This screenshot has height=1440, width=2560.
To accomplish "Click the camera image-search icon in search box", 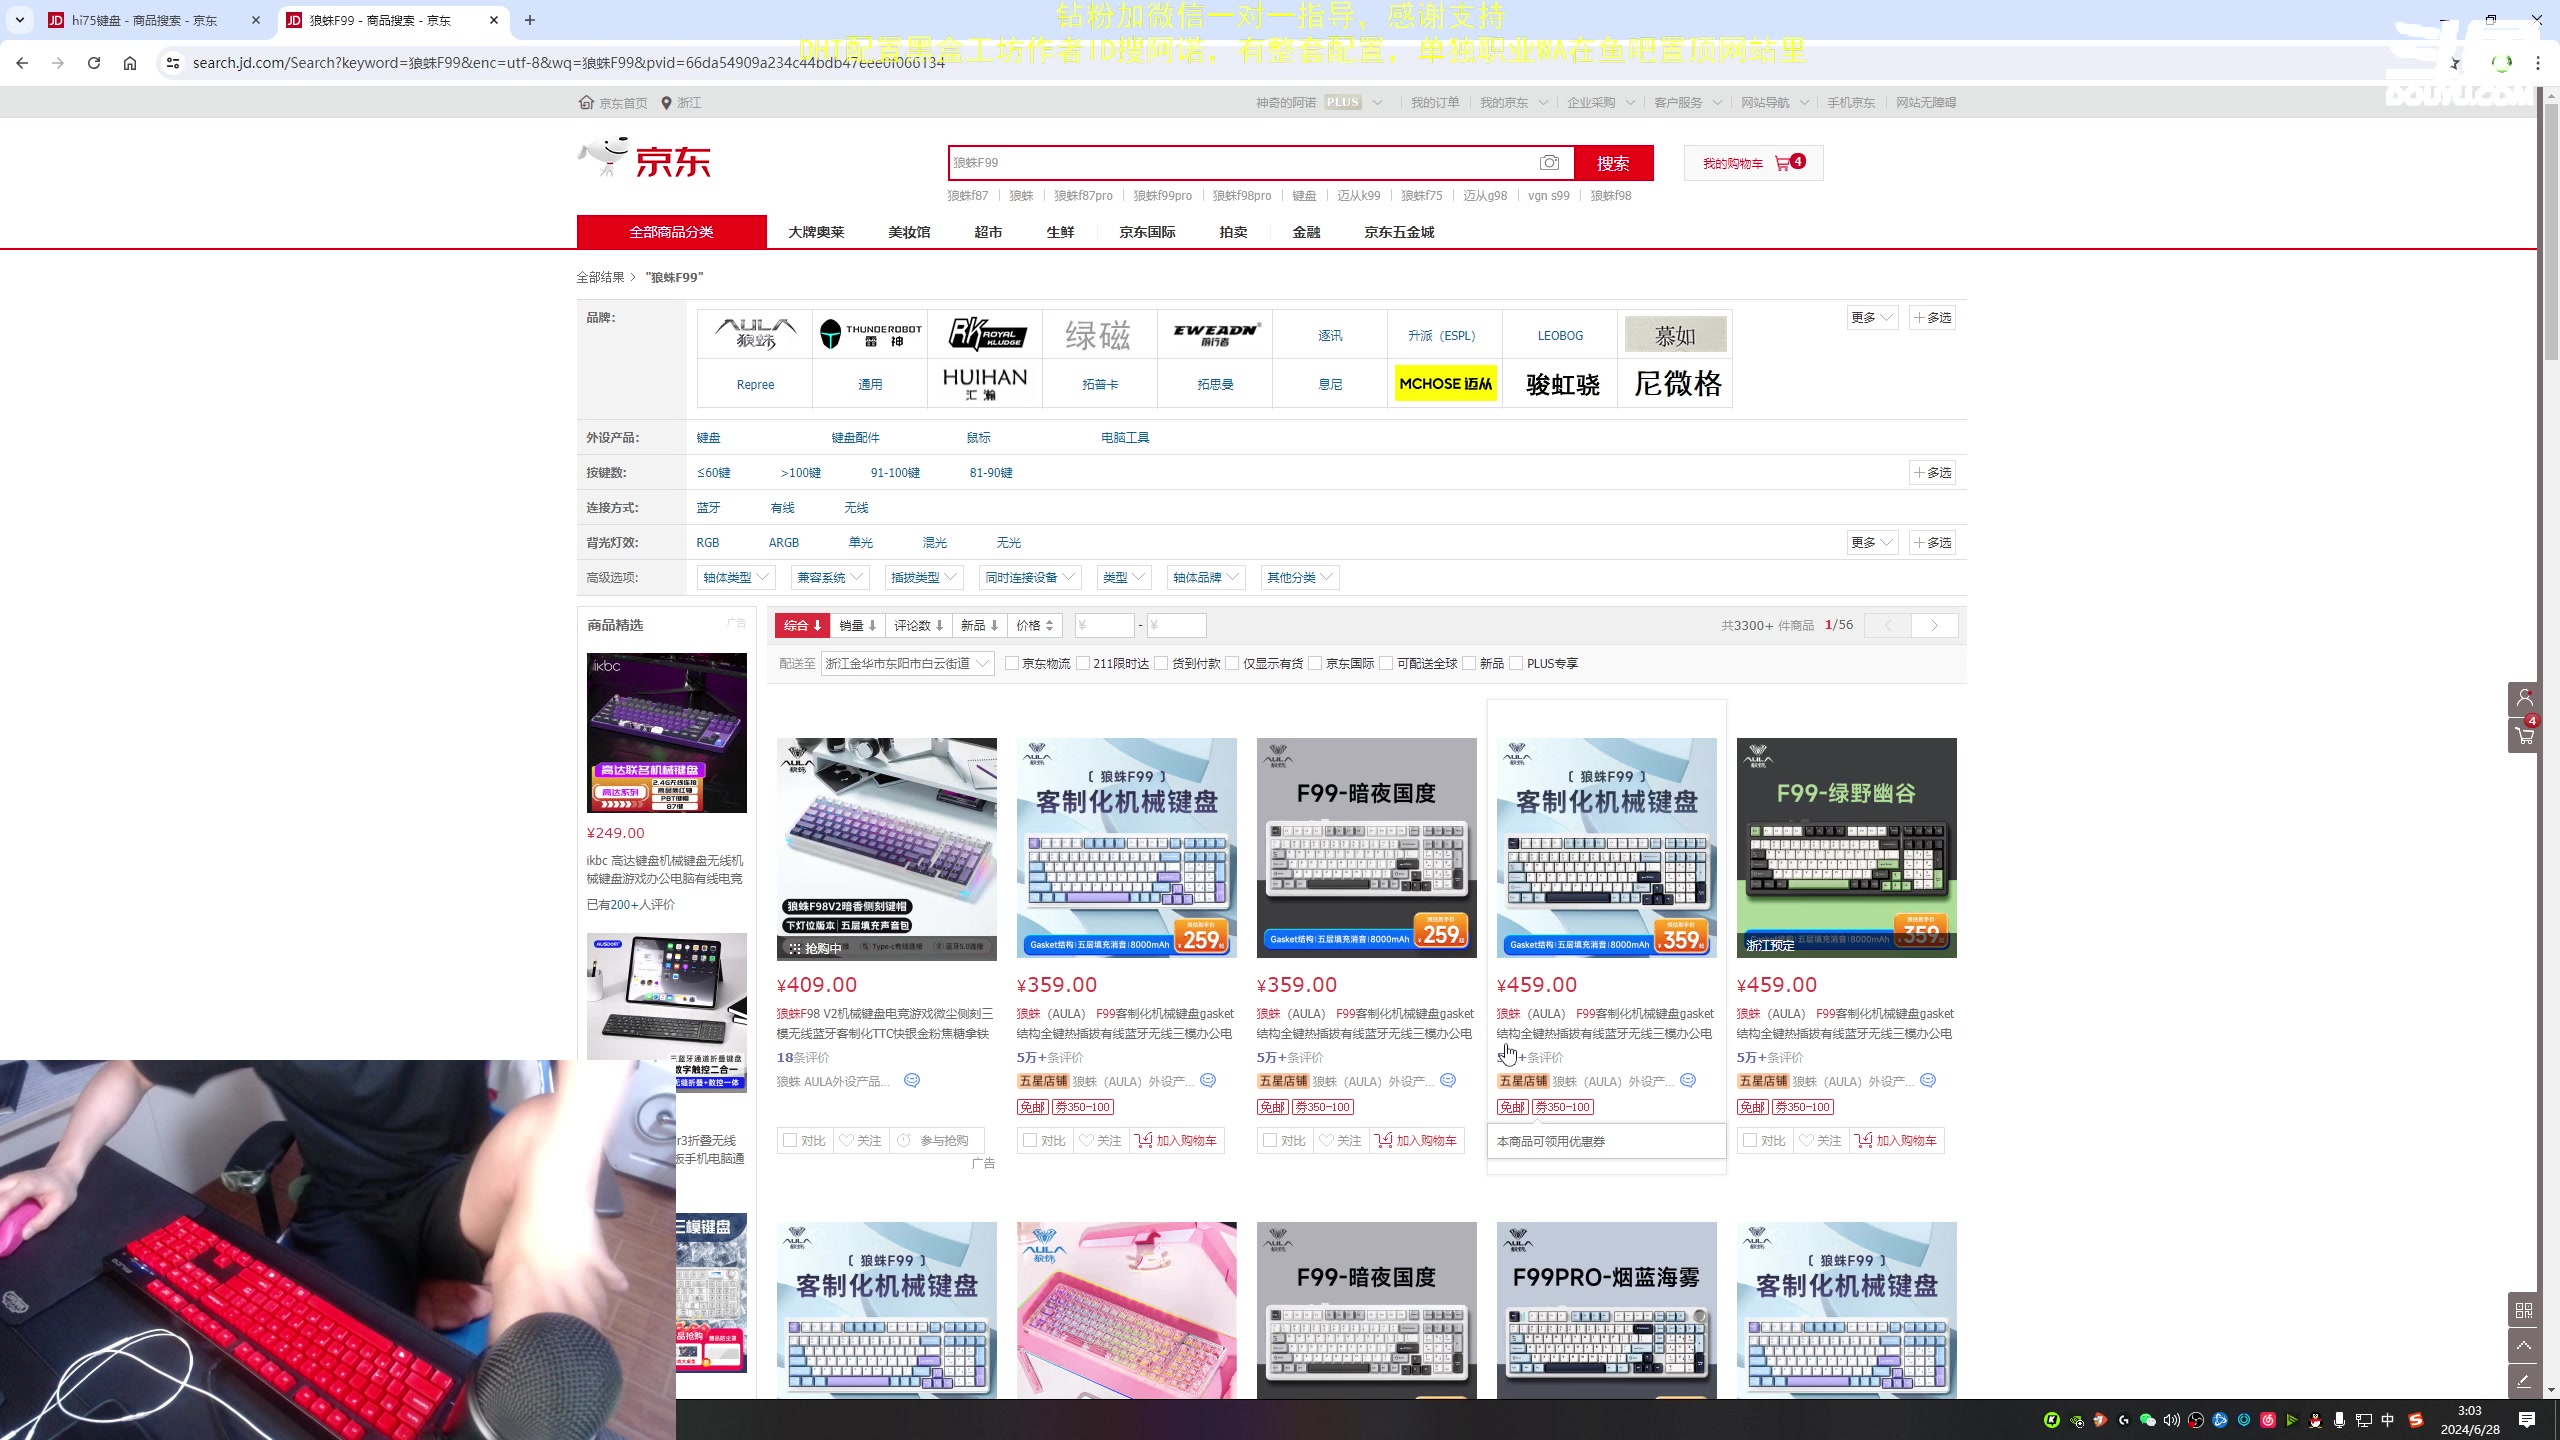I will [x=1549, y=163].
